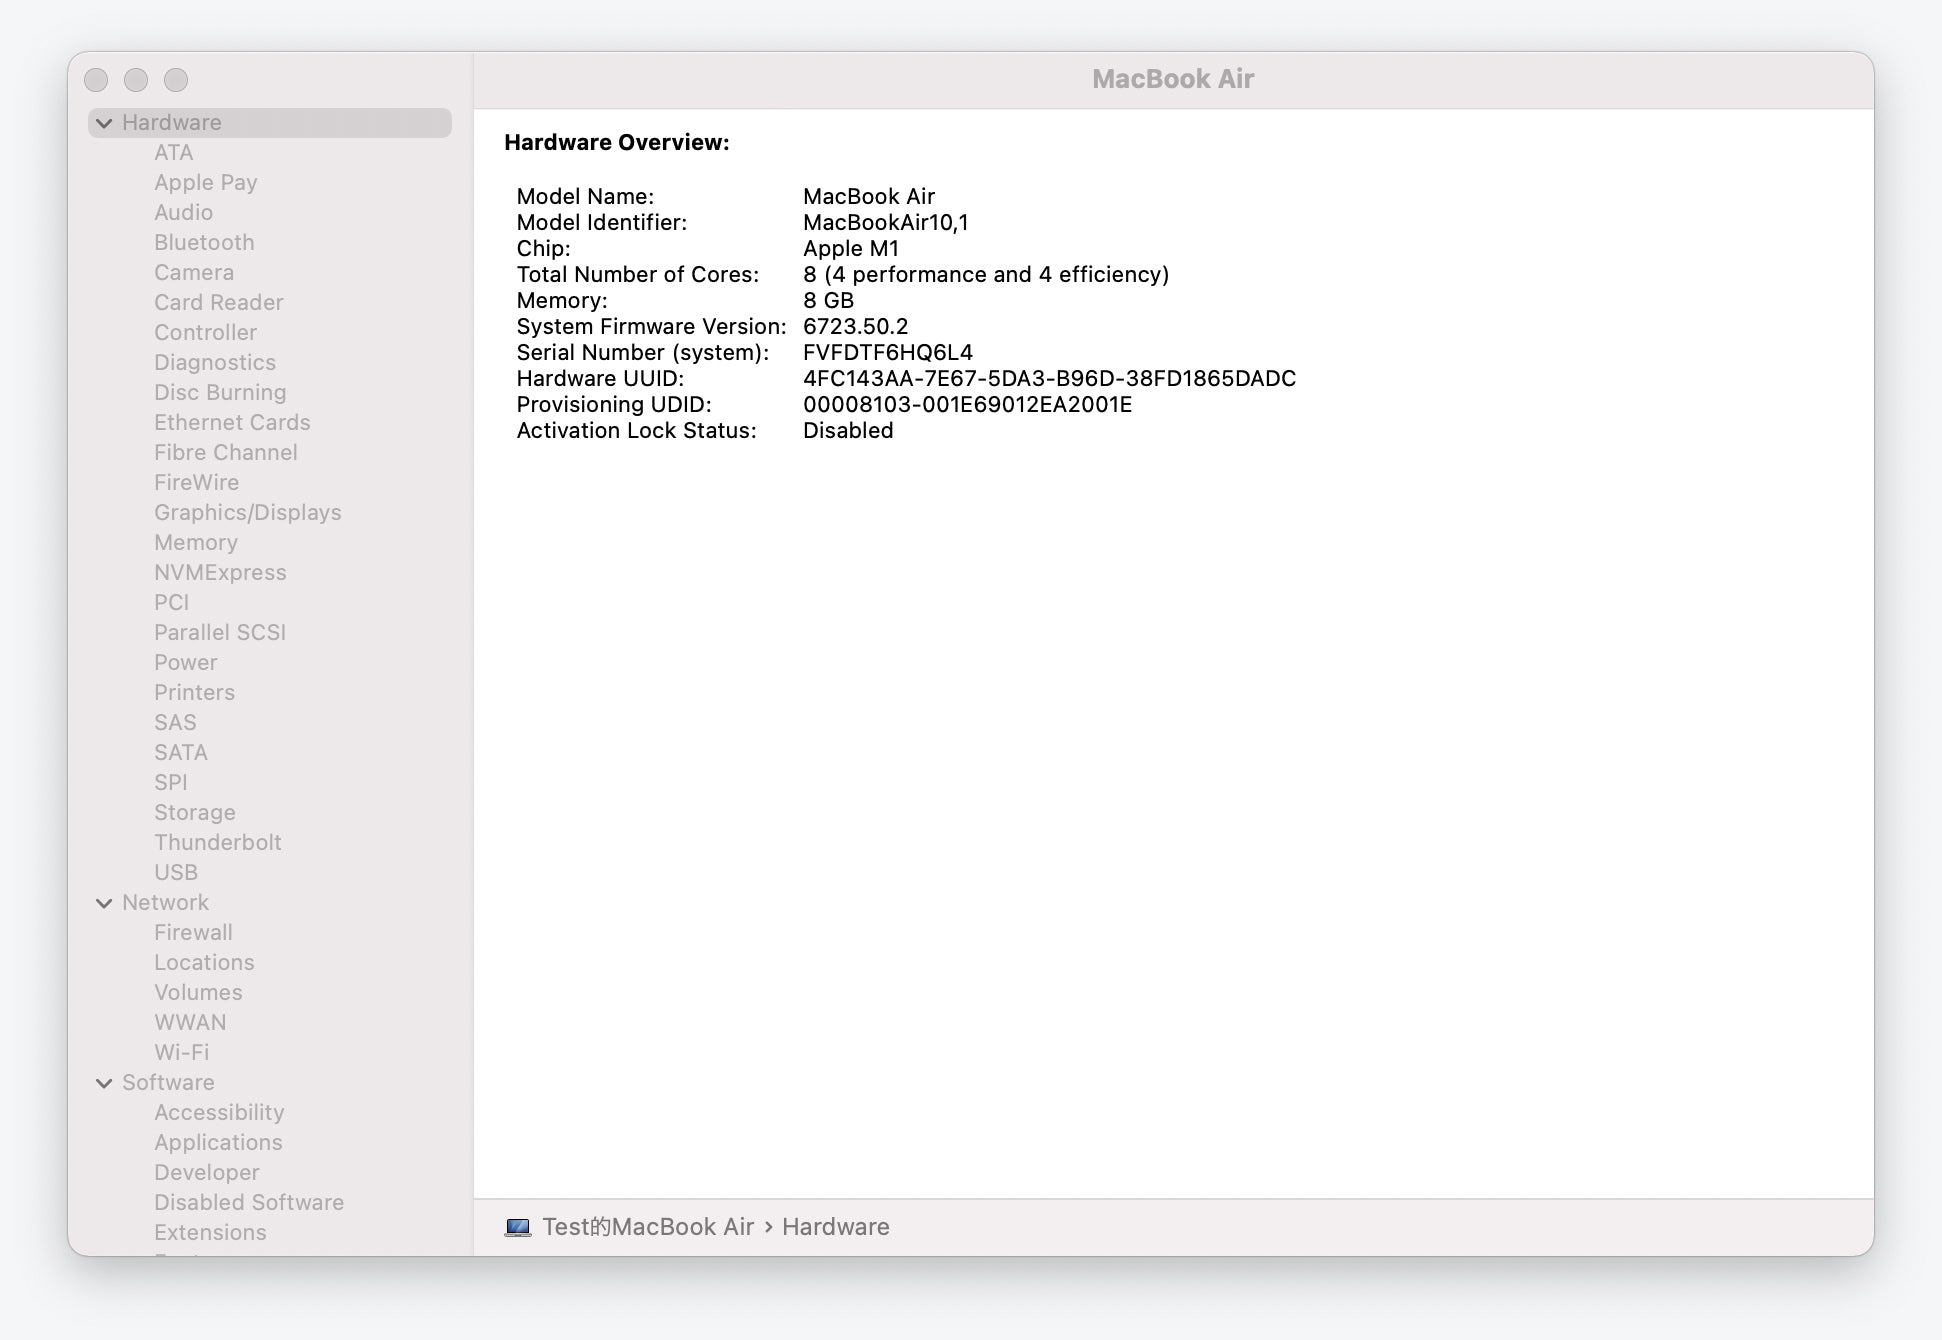Open Wi-Fi network details
The height and width of the screenshot is (1340, 1942).
click(181, 1053)
